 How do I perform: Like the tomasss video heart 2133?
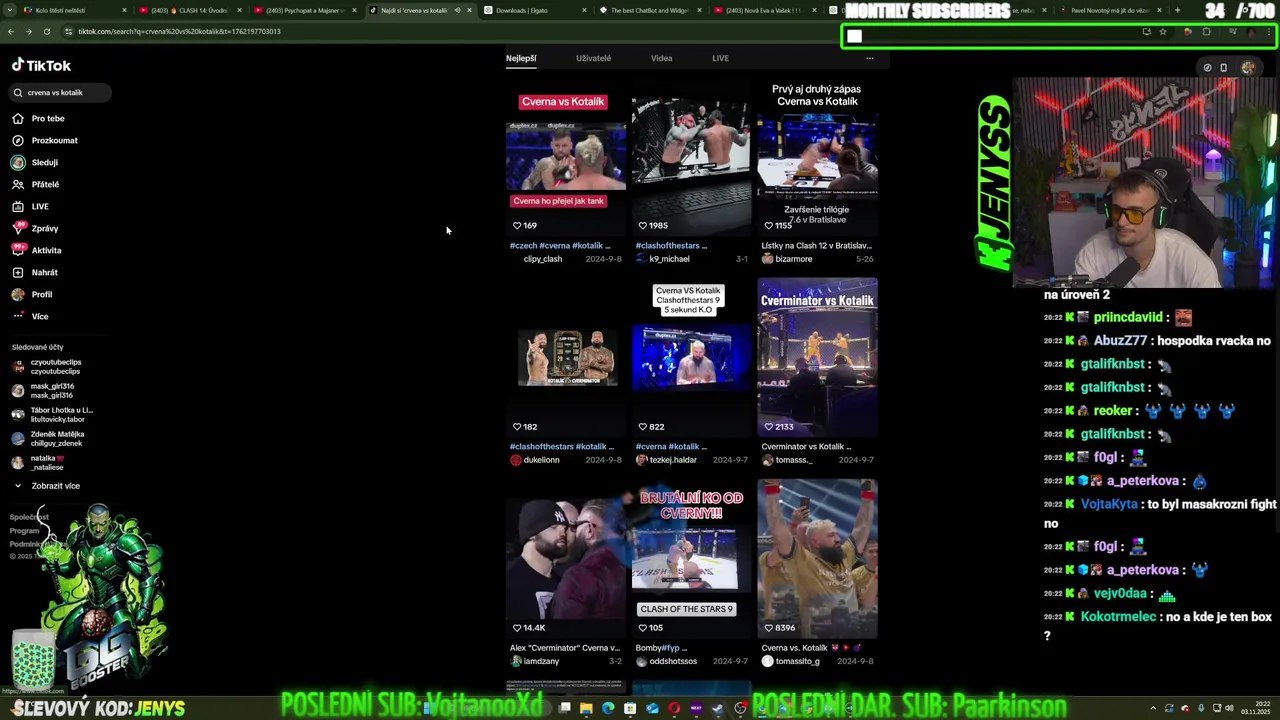point(769,426)
